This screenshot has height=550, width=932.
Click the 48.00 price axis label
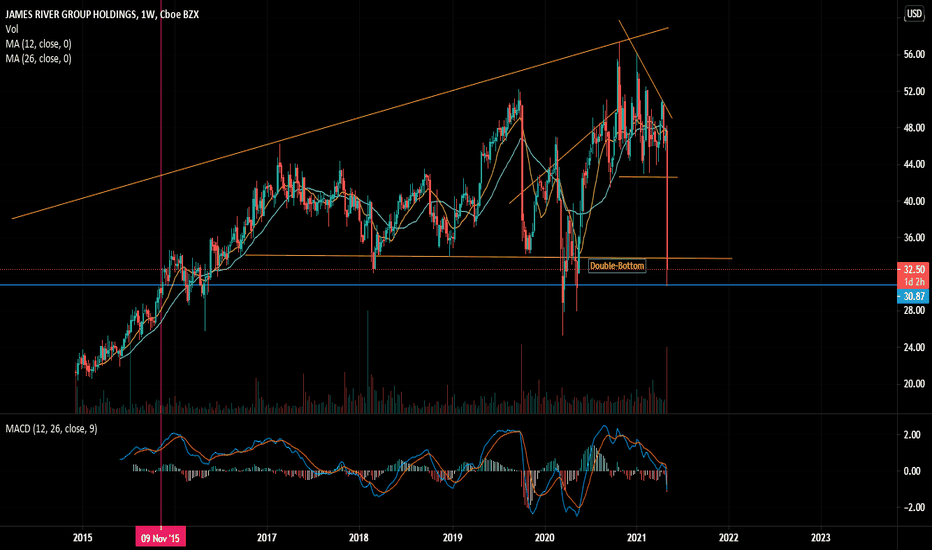pyautogui.click(x=914, y=128)
